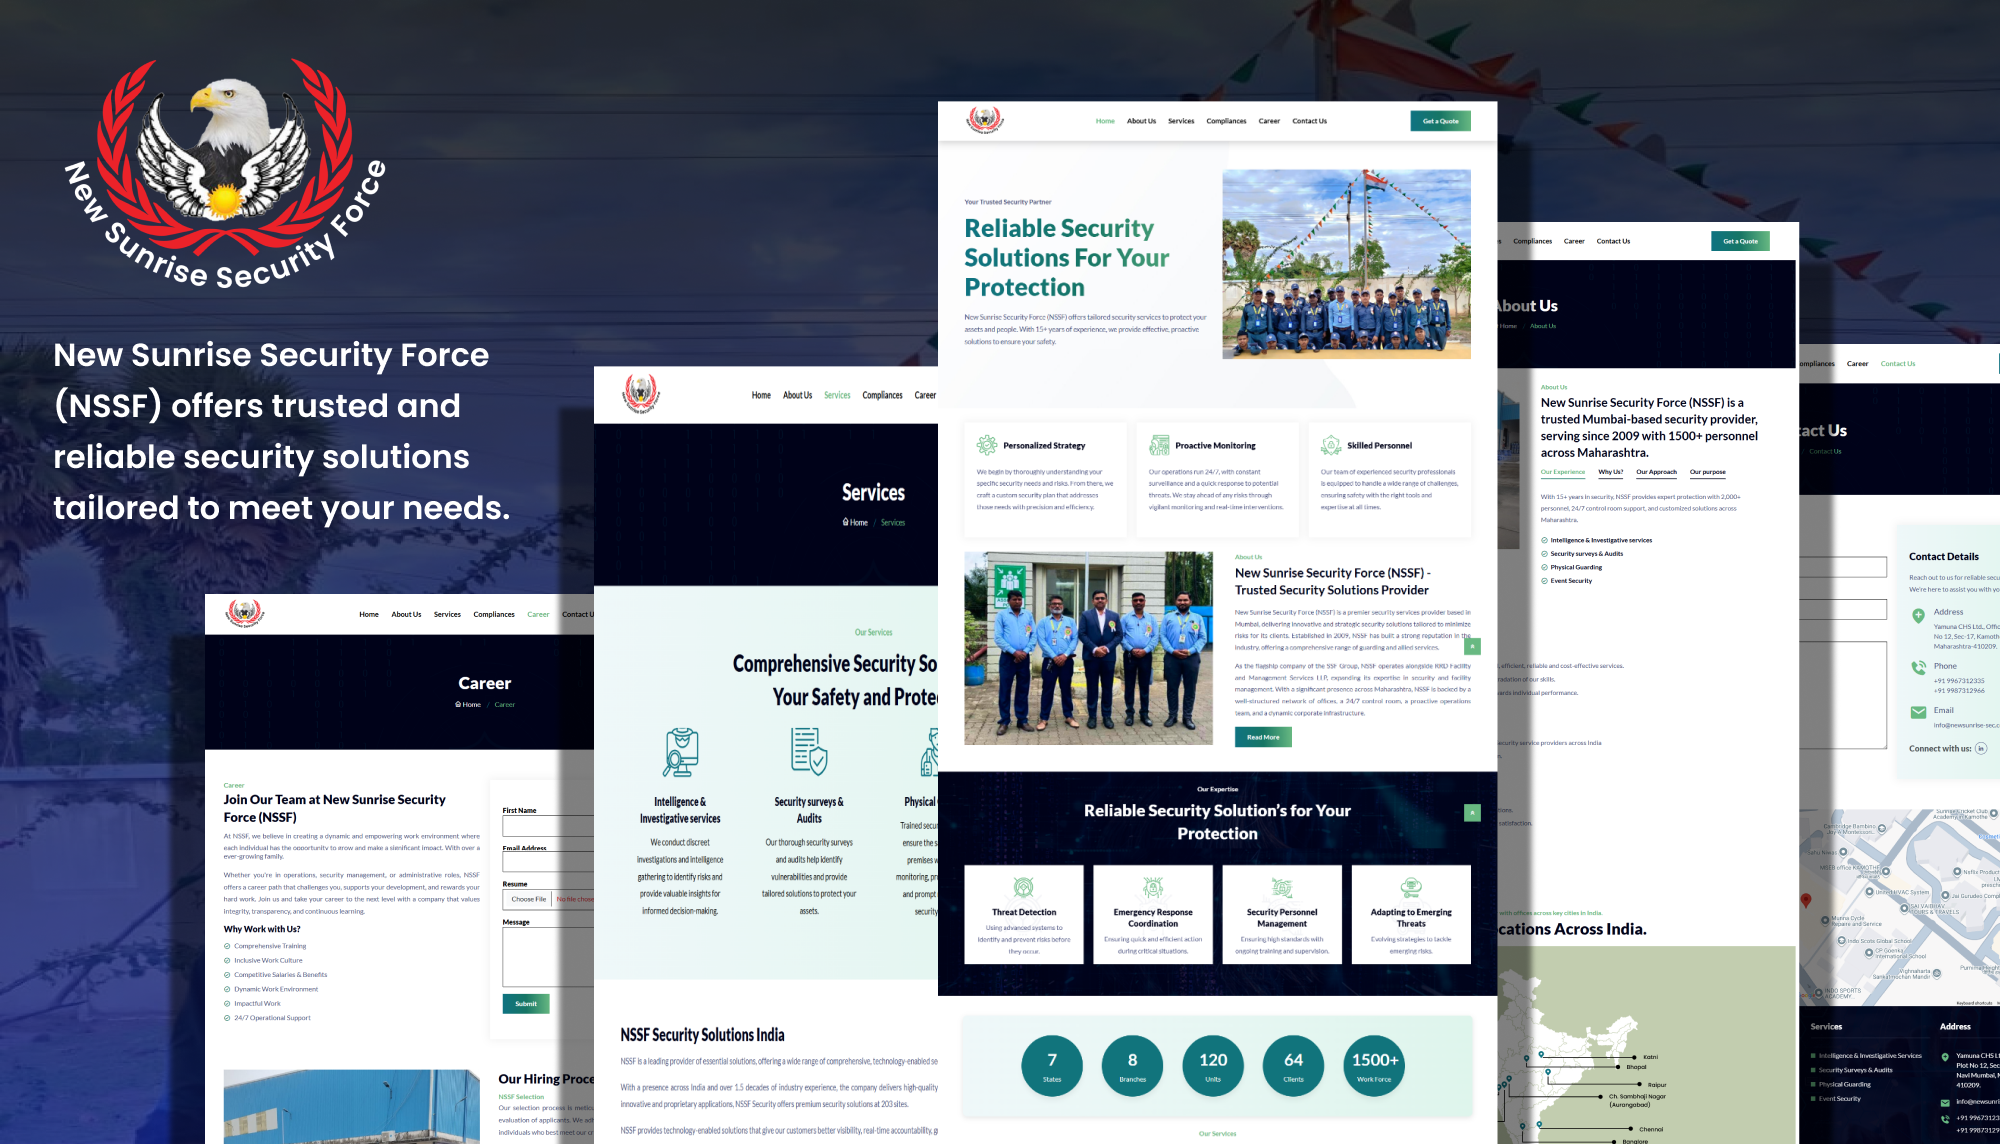The image size is (2000, 1144).
Task: Click the Adapting to Emerging Threats icon
Action: tap(1411, 886)
